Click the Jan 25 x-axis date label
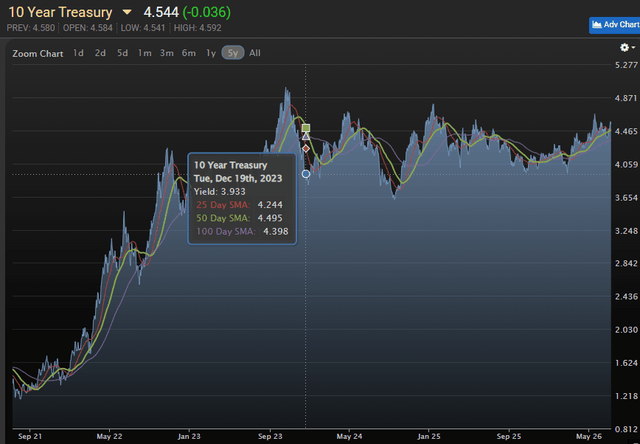 click(x=429, y=437)
